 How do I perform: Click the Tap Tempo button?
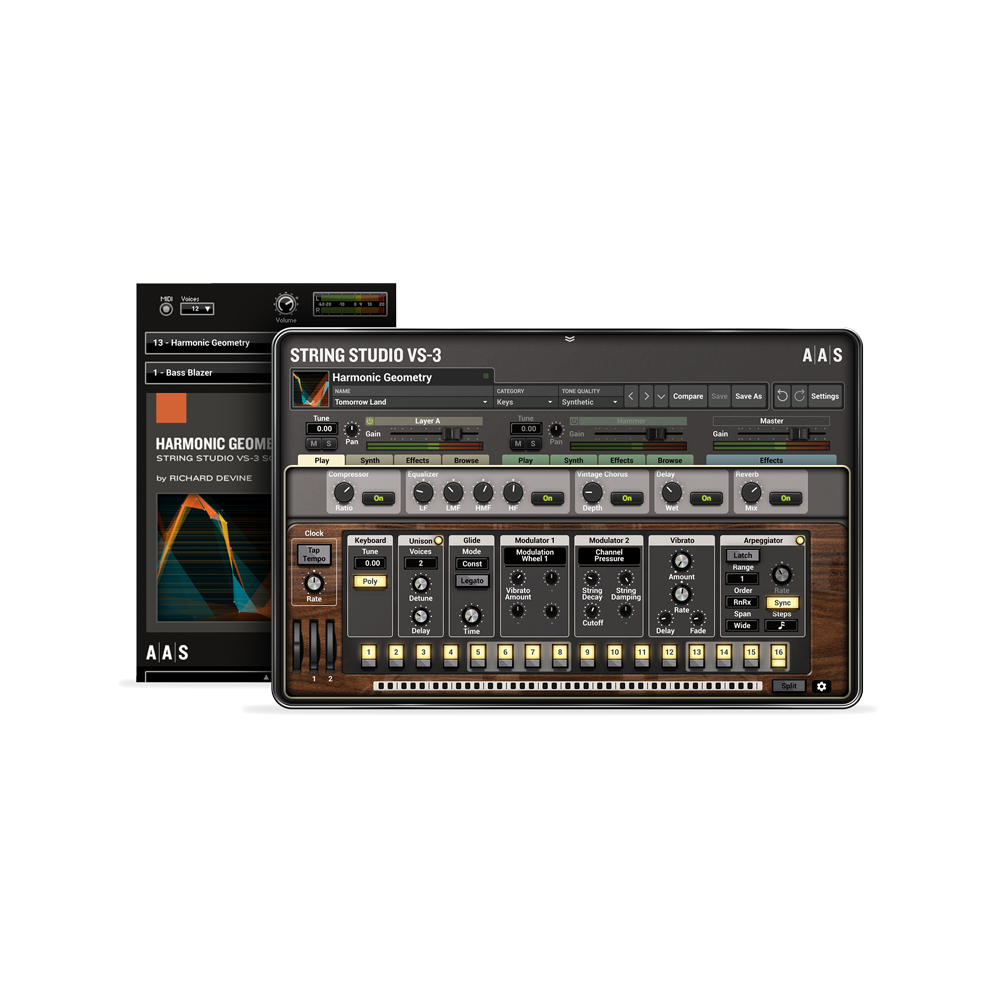[x=314, y=554]
